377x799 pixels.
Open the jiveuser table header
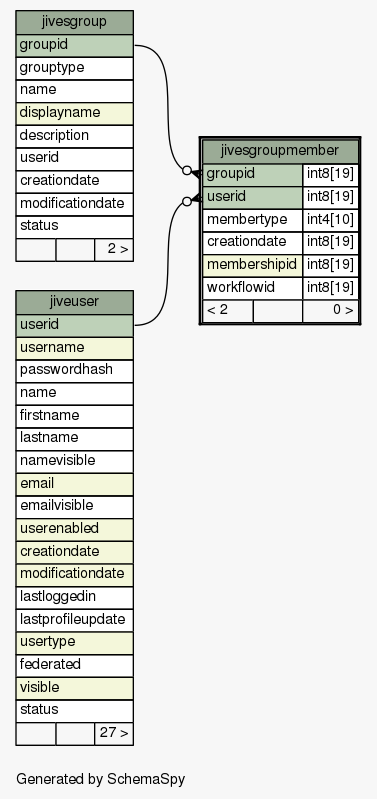pos(74,302)
